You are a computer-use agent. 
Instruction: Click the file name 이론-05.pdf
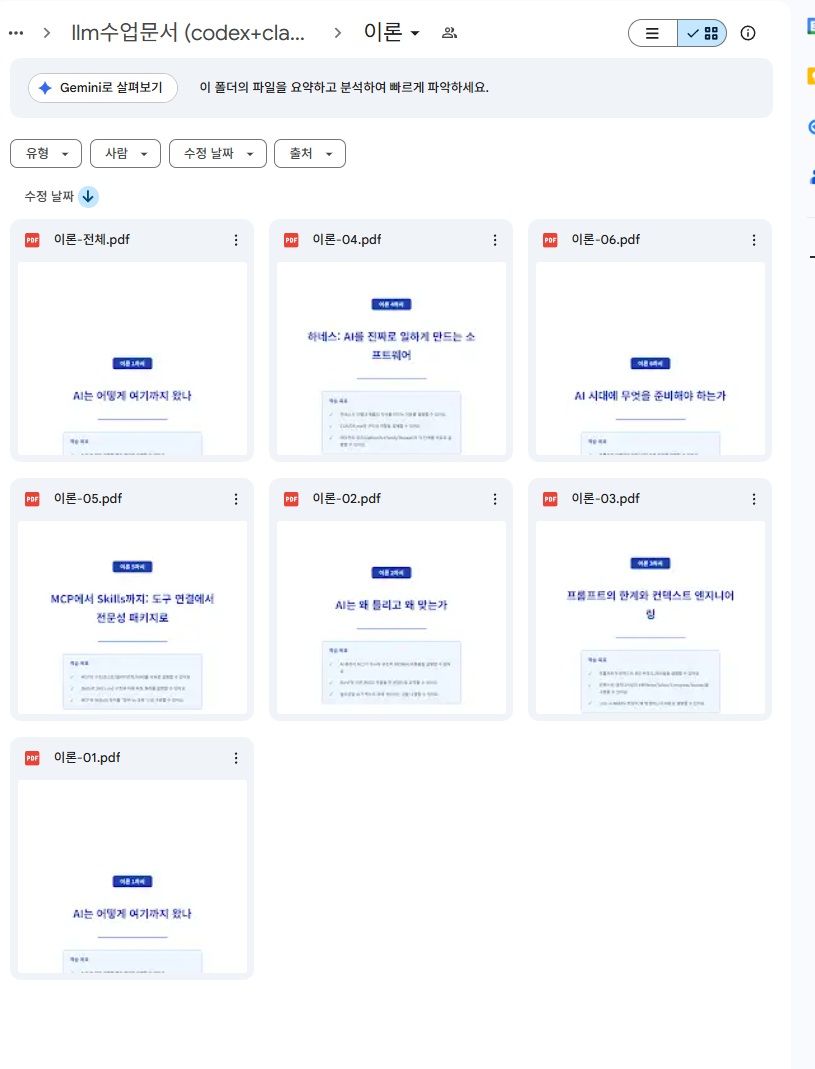coord(88,499)
